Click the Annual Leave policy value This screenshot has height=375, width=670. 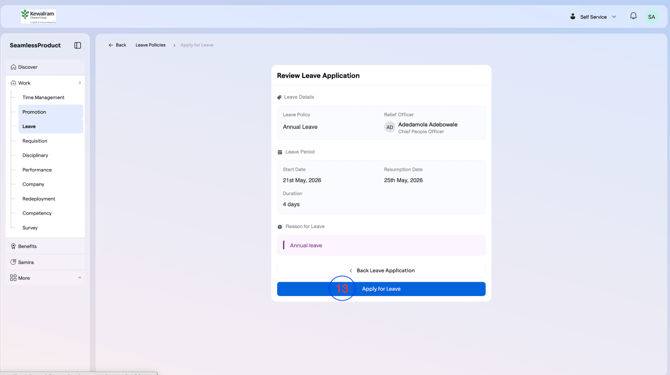click(x=300, y=127)
